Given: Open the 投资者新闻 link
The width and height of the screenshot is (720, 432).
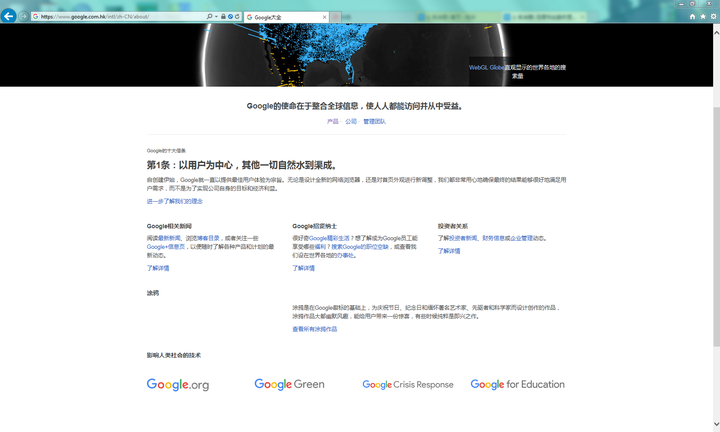Looking at the screenshot, I should point(463,238).
